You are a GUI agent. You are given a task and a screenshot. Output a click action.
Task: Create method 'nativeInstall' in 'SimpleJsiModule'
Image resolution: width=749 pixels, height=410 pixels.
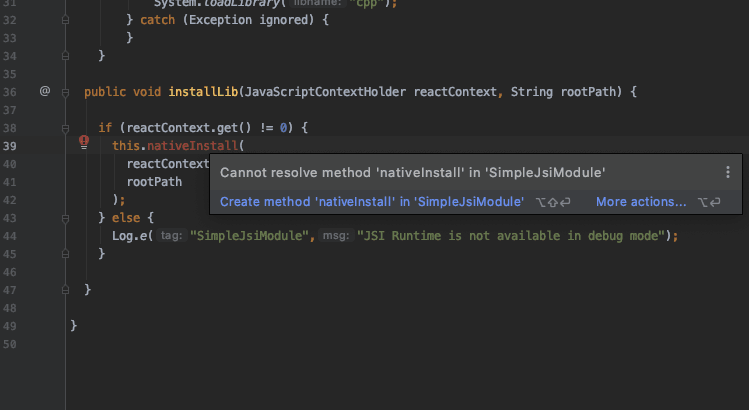click(372, 202)
